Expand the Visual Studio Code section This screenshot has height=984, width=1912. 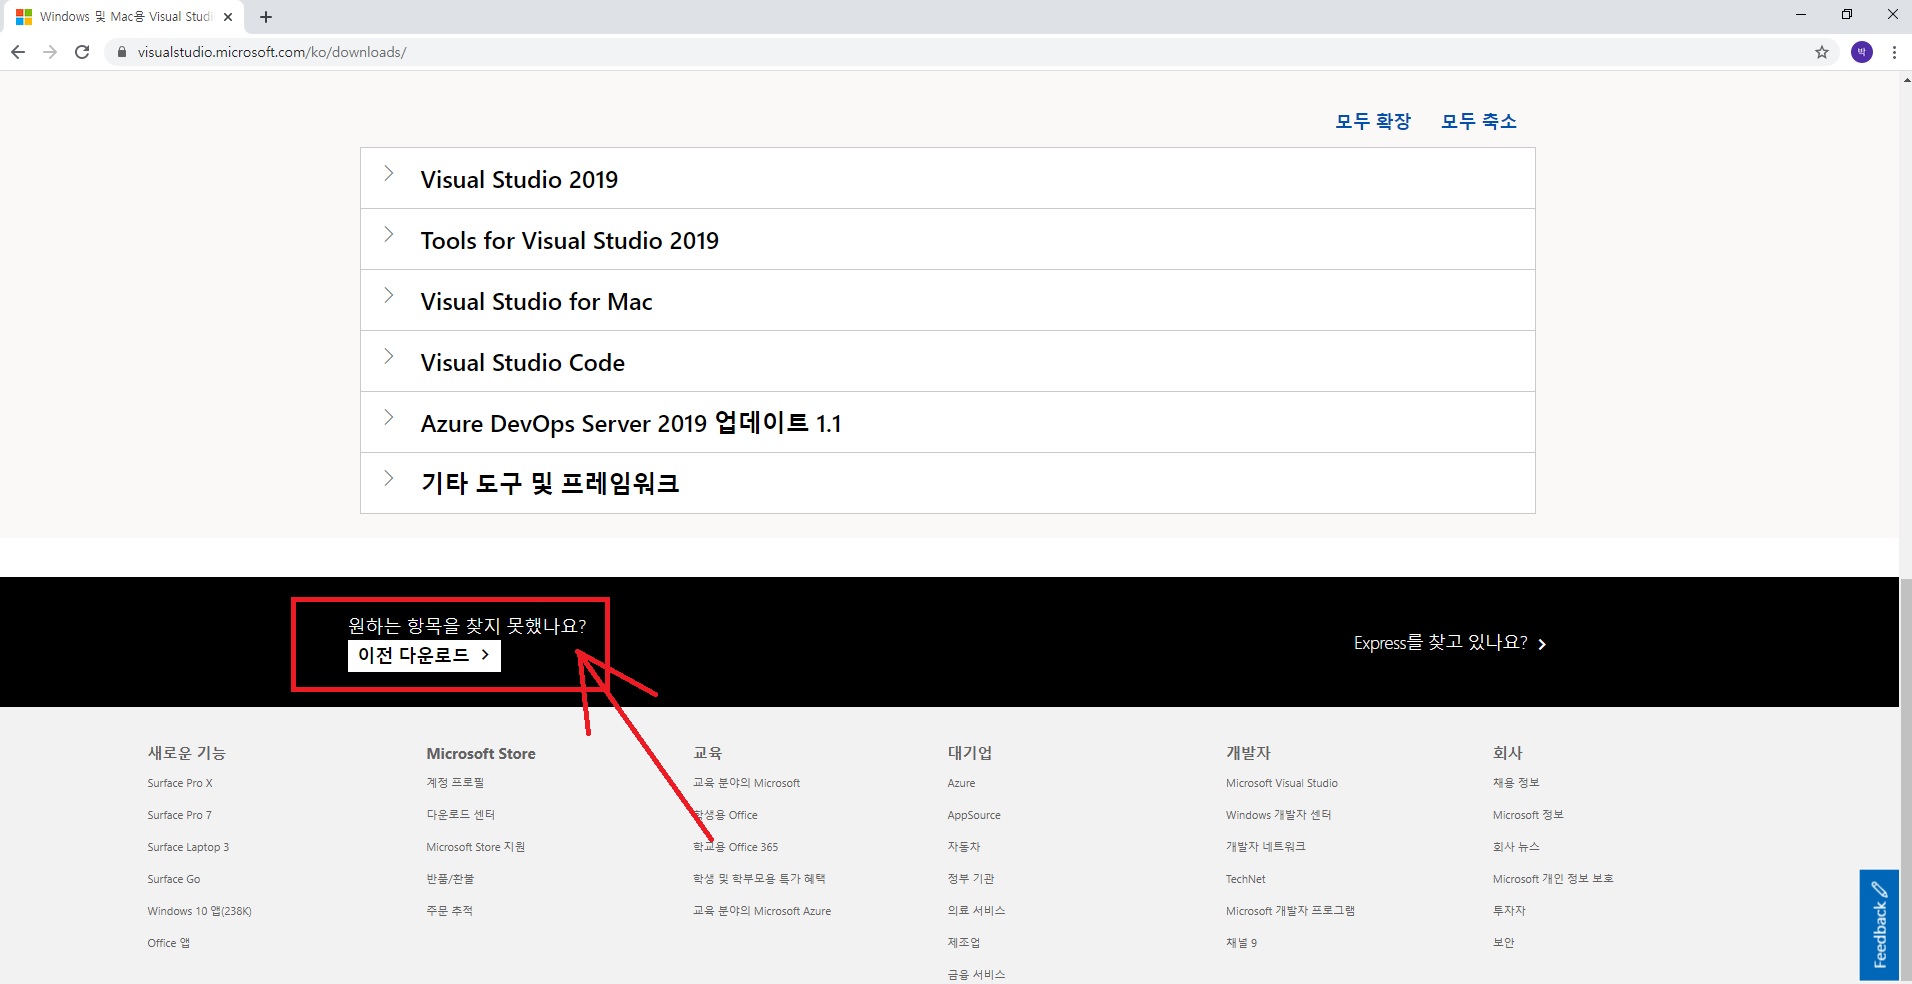point(947,362)
